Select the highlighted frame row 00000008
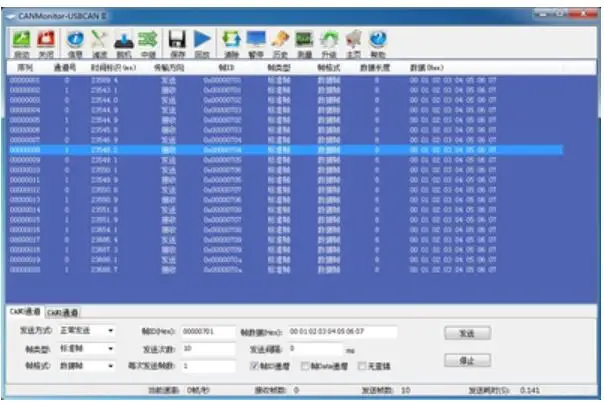The image size is (604, 403). tap(285, 150)
